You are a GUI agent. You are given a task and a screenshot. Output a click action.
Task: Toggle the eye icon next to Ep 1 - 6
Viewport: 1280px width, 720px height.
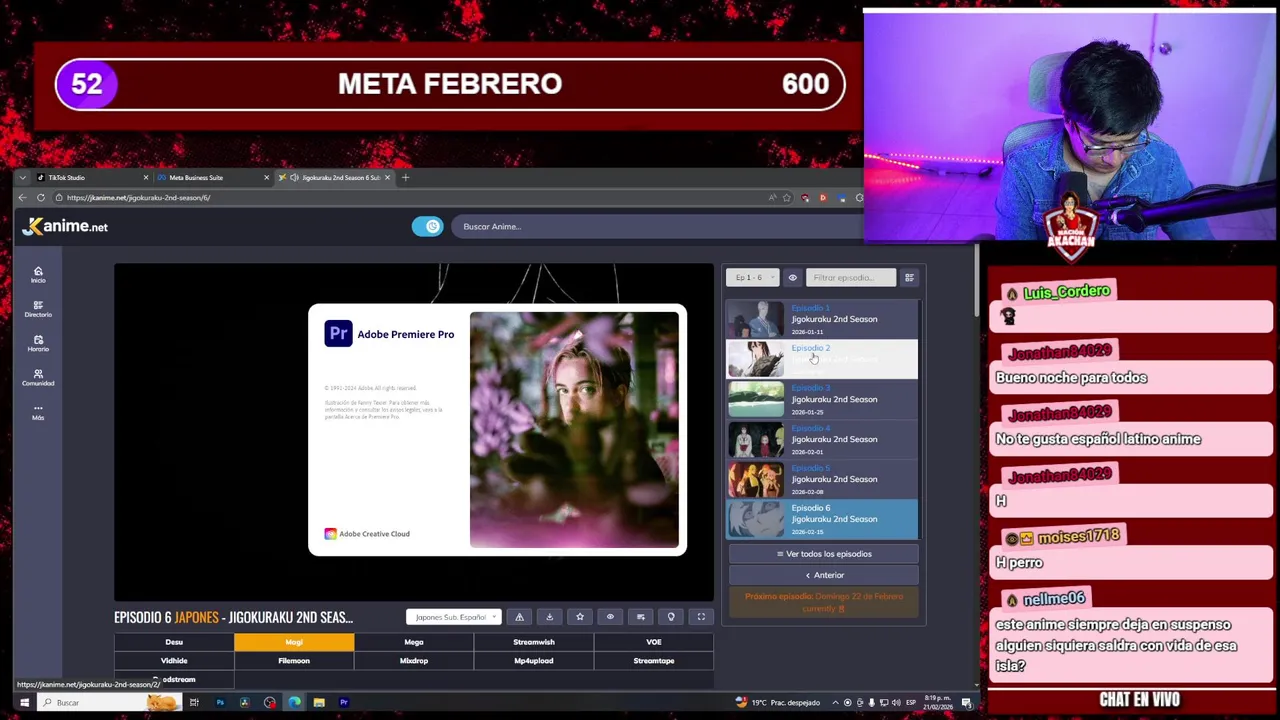pos(792,278)
